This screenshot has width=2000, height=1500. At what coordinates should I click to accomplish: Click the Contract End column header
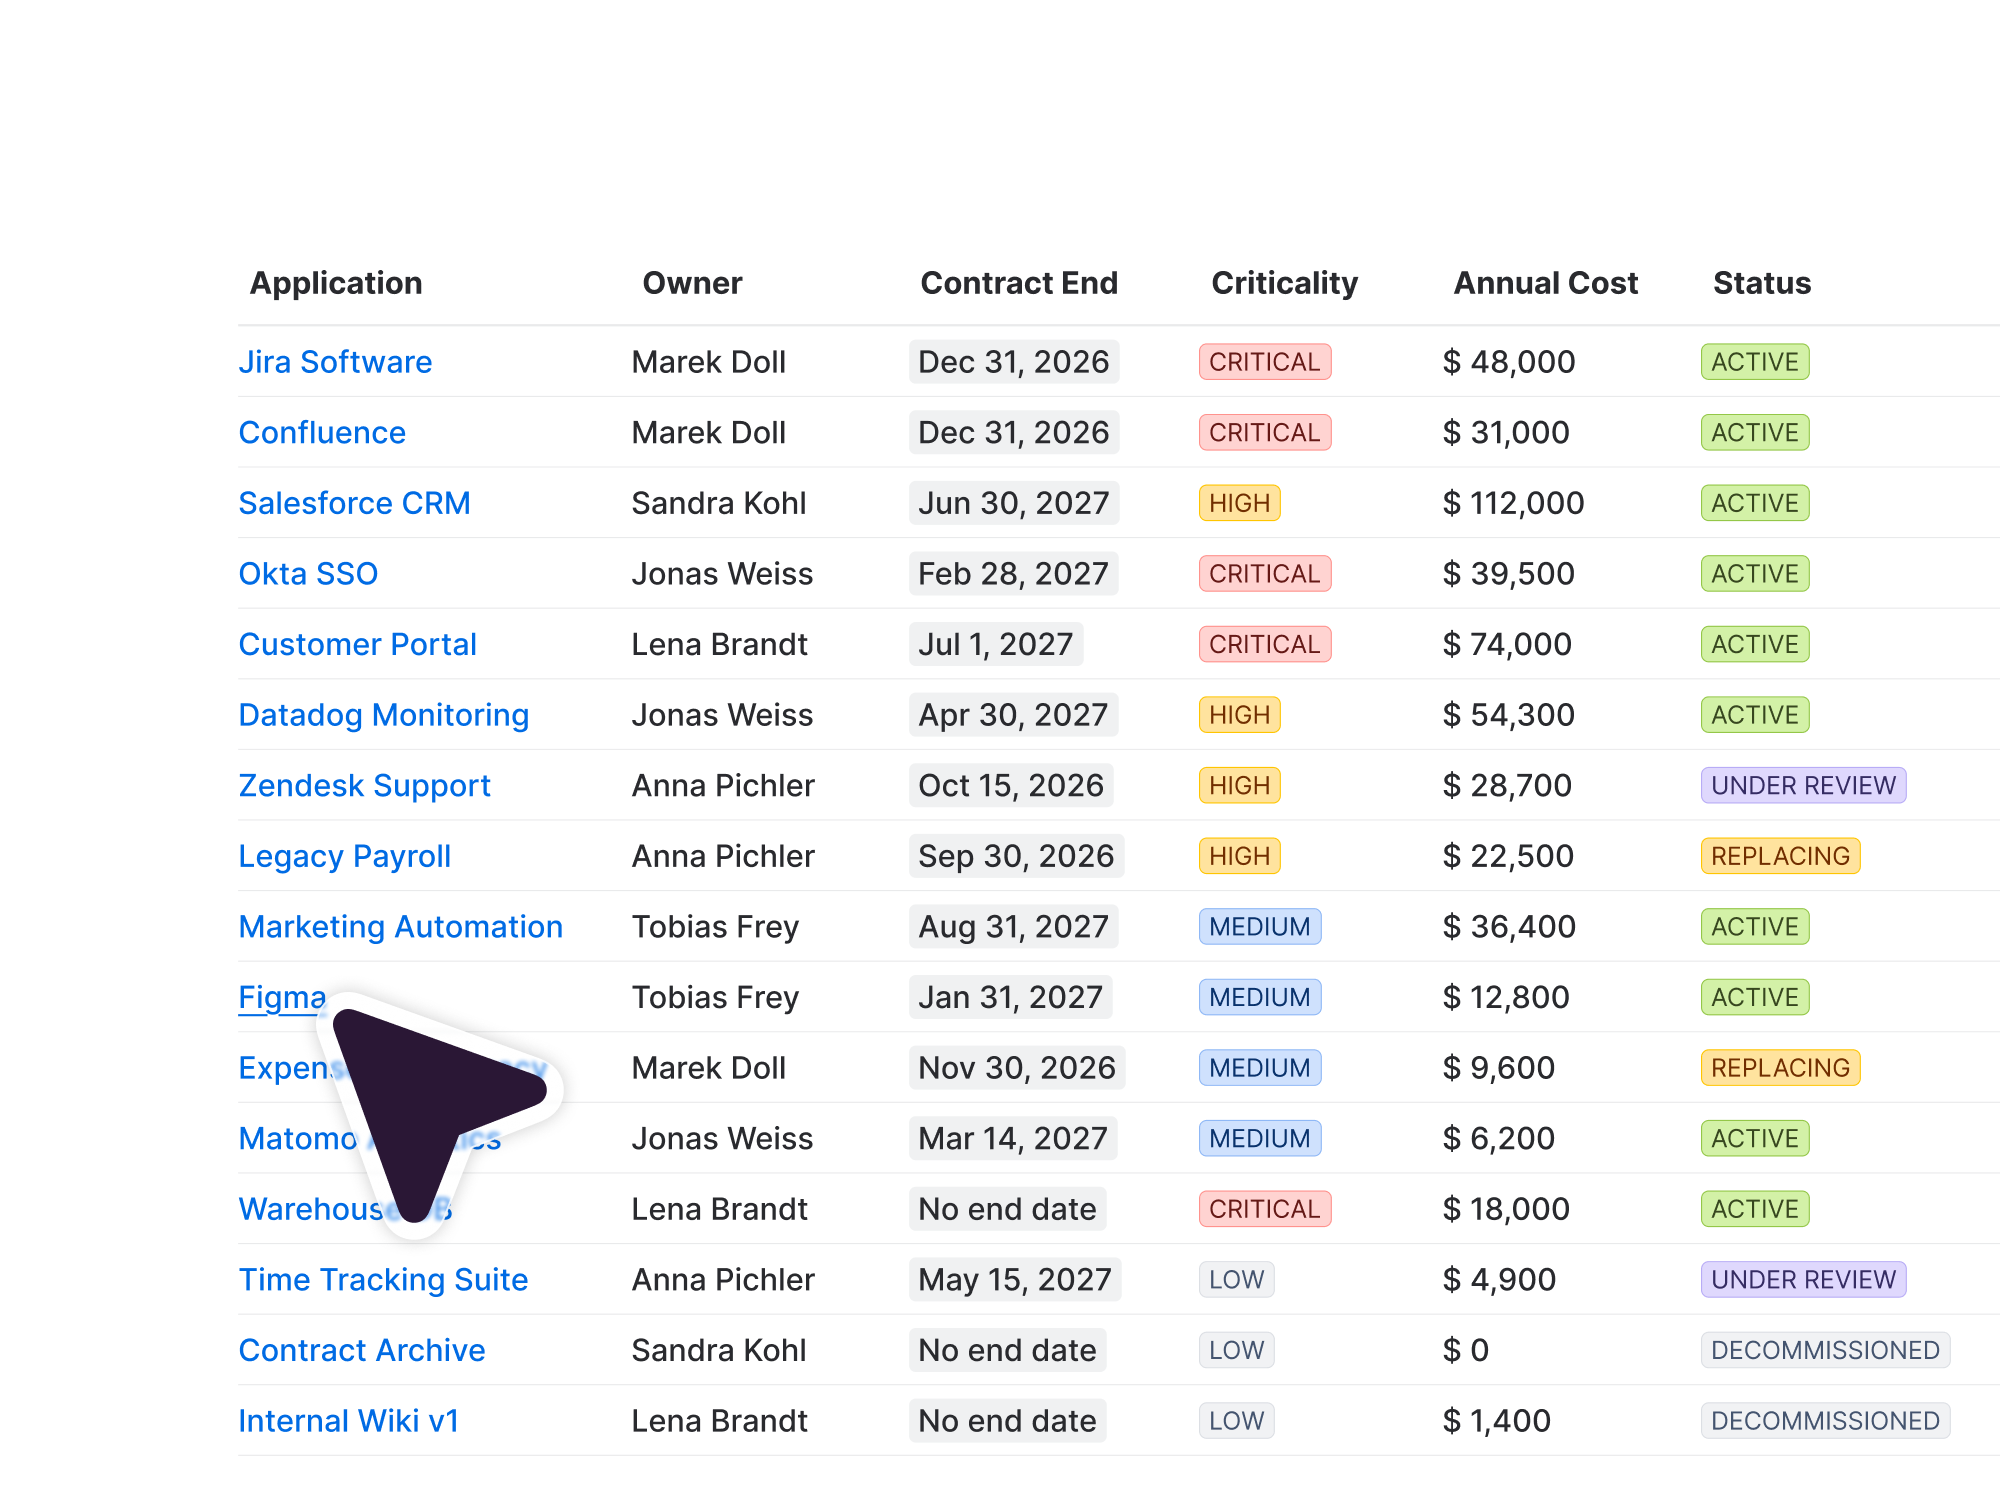click(1019, 283)
